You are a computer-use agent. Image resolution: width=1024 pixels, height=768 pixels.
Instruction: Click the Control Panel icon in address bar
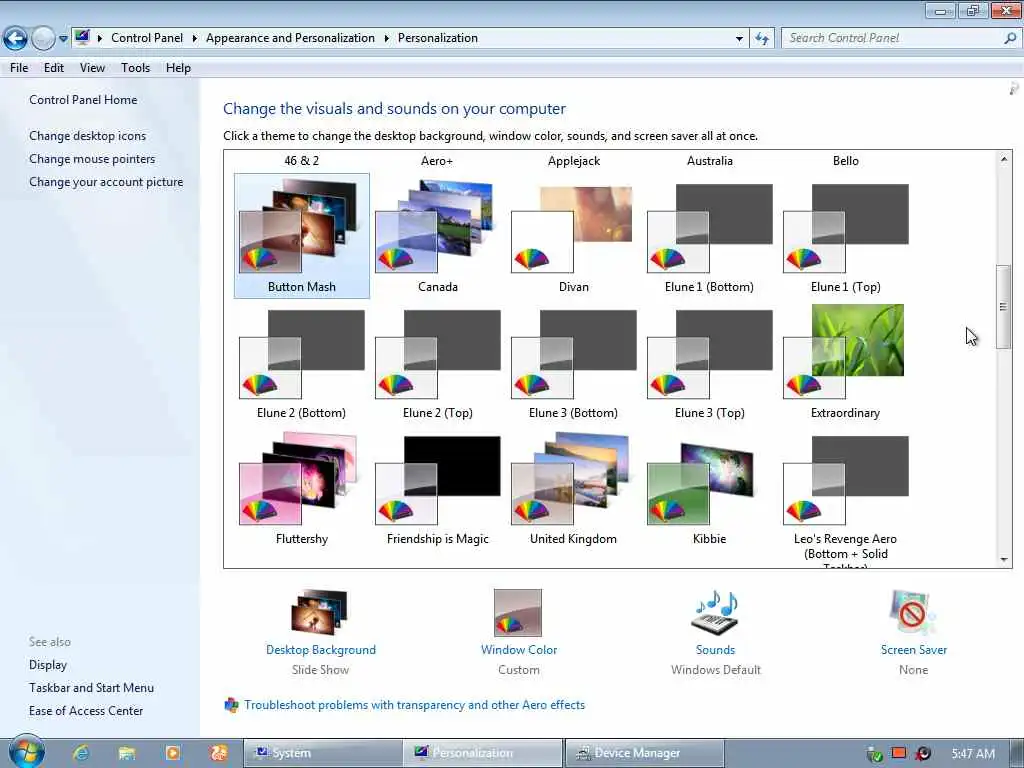click(x=82, y=37)
